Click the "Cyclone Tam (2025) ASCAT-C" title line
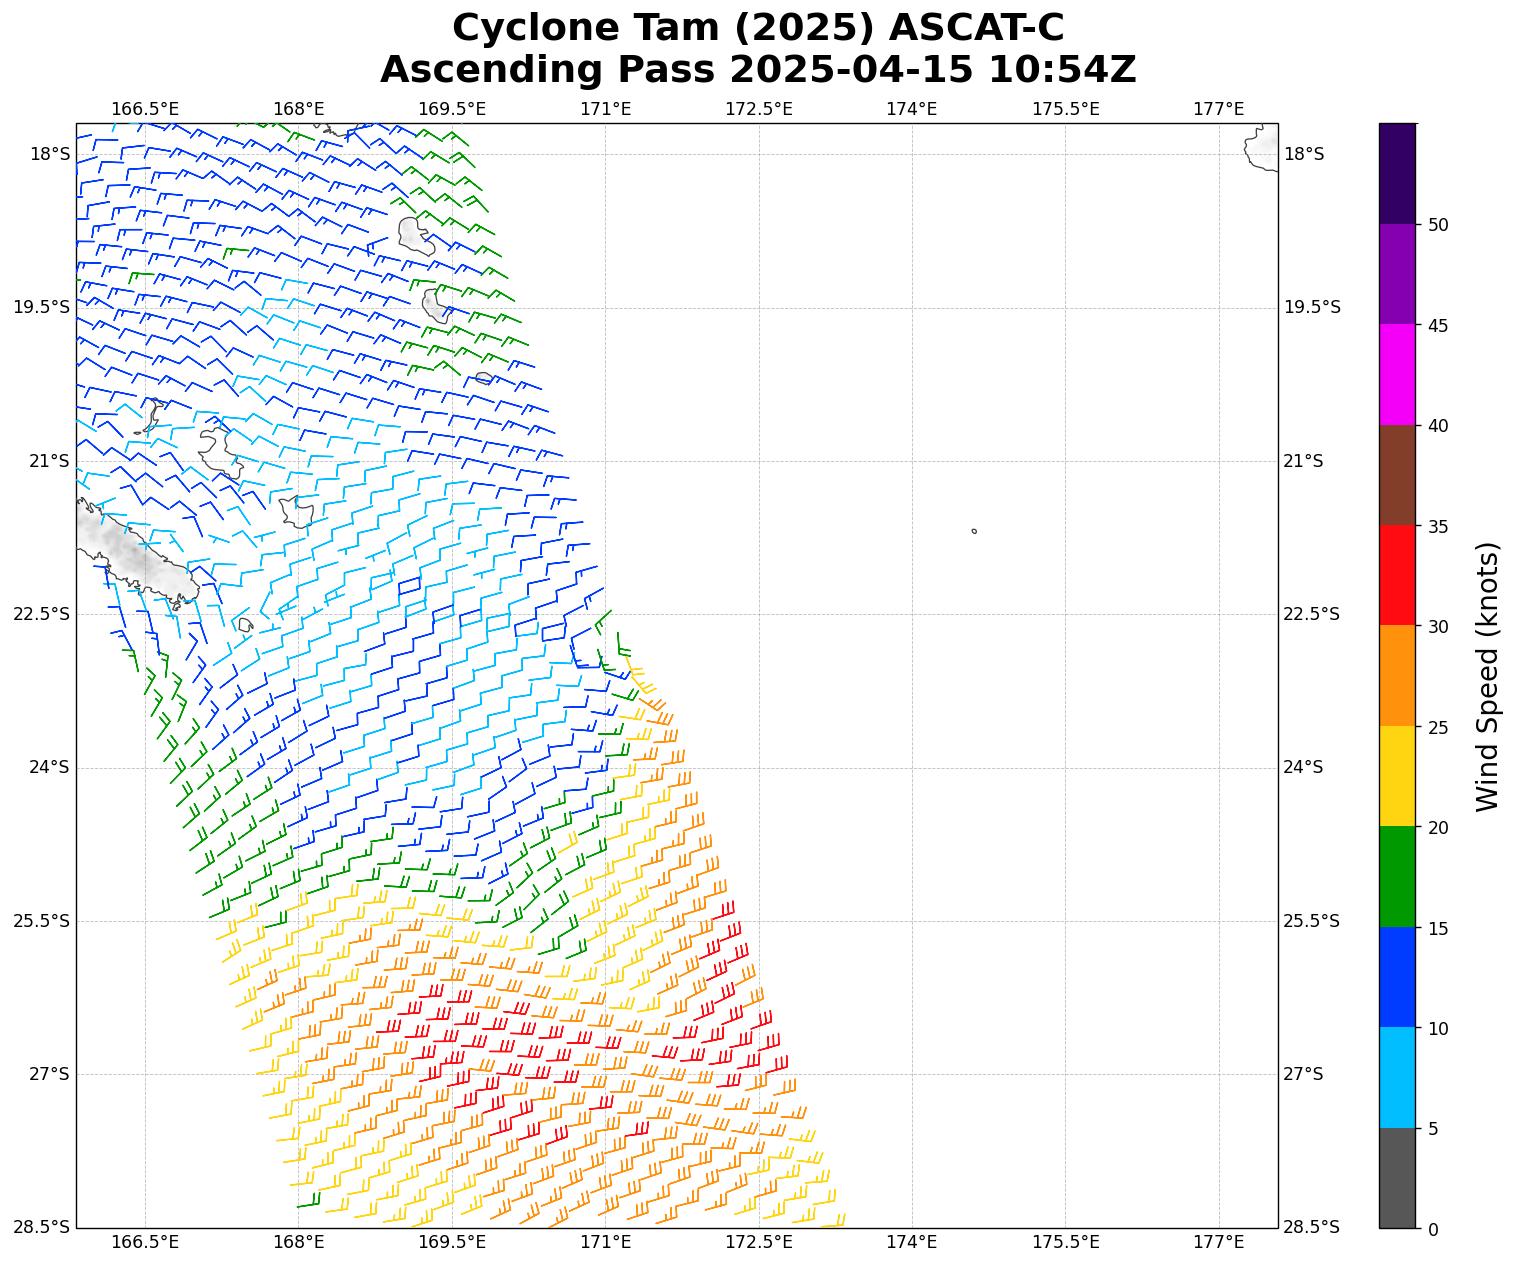1516x1264 pixels. click(758, 28)
